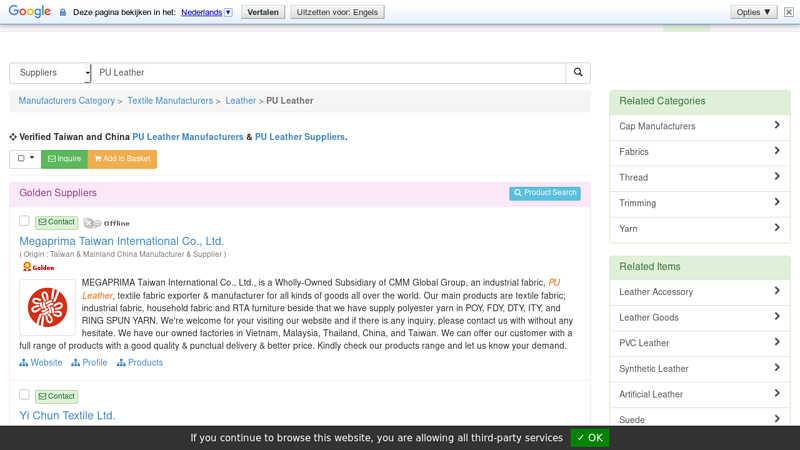Close the Google Translate bar
The width and height of the screenshot is (800, 450).
[x=788, y=12]
